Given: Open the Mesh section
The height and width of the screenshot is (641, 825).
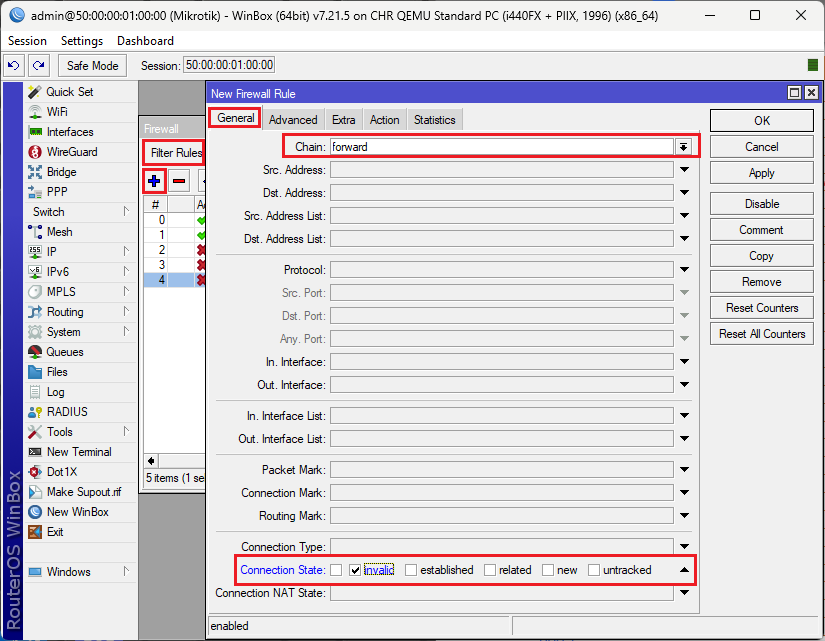Looking at the screenshot, I should [x=59, y=232].
